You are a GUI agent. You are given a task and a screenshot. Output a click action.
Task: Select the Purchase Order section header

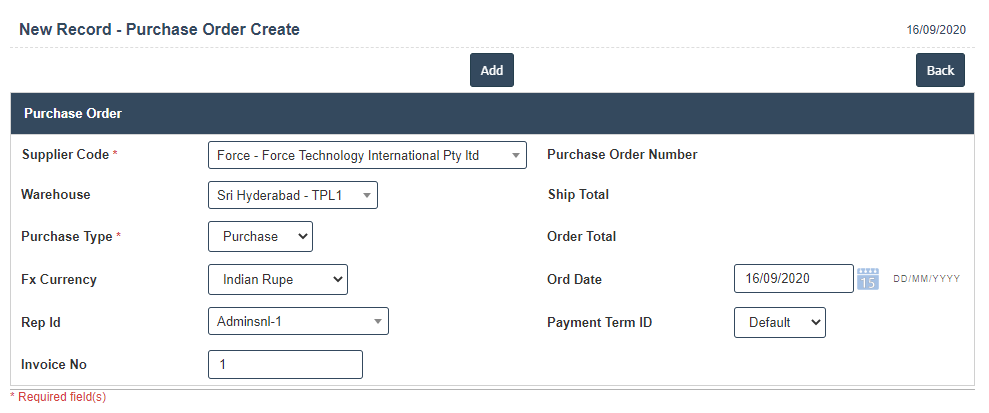click(73, 114)
